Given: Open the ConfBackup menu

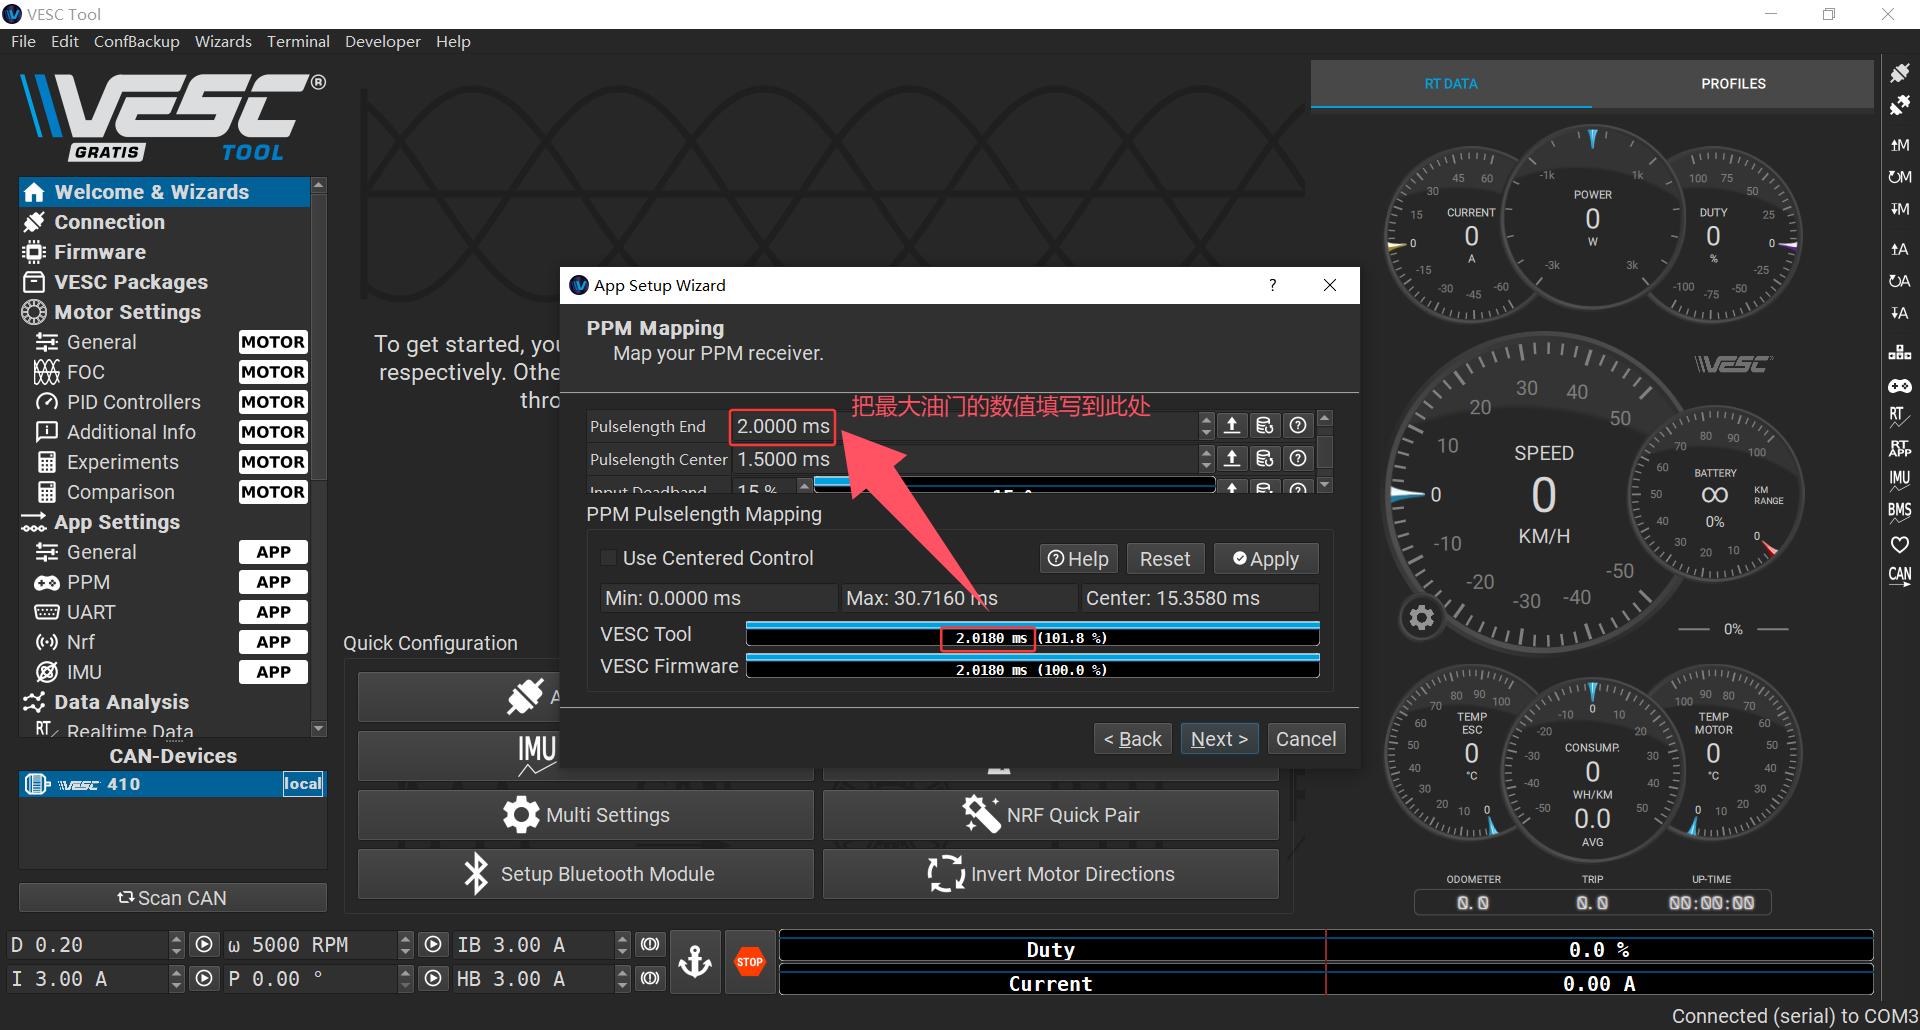Looking at the screenshot, I should (x=136, y=41).
